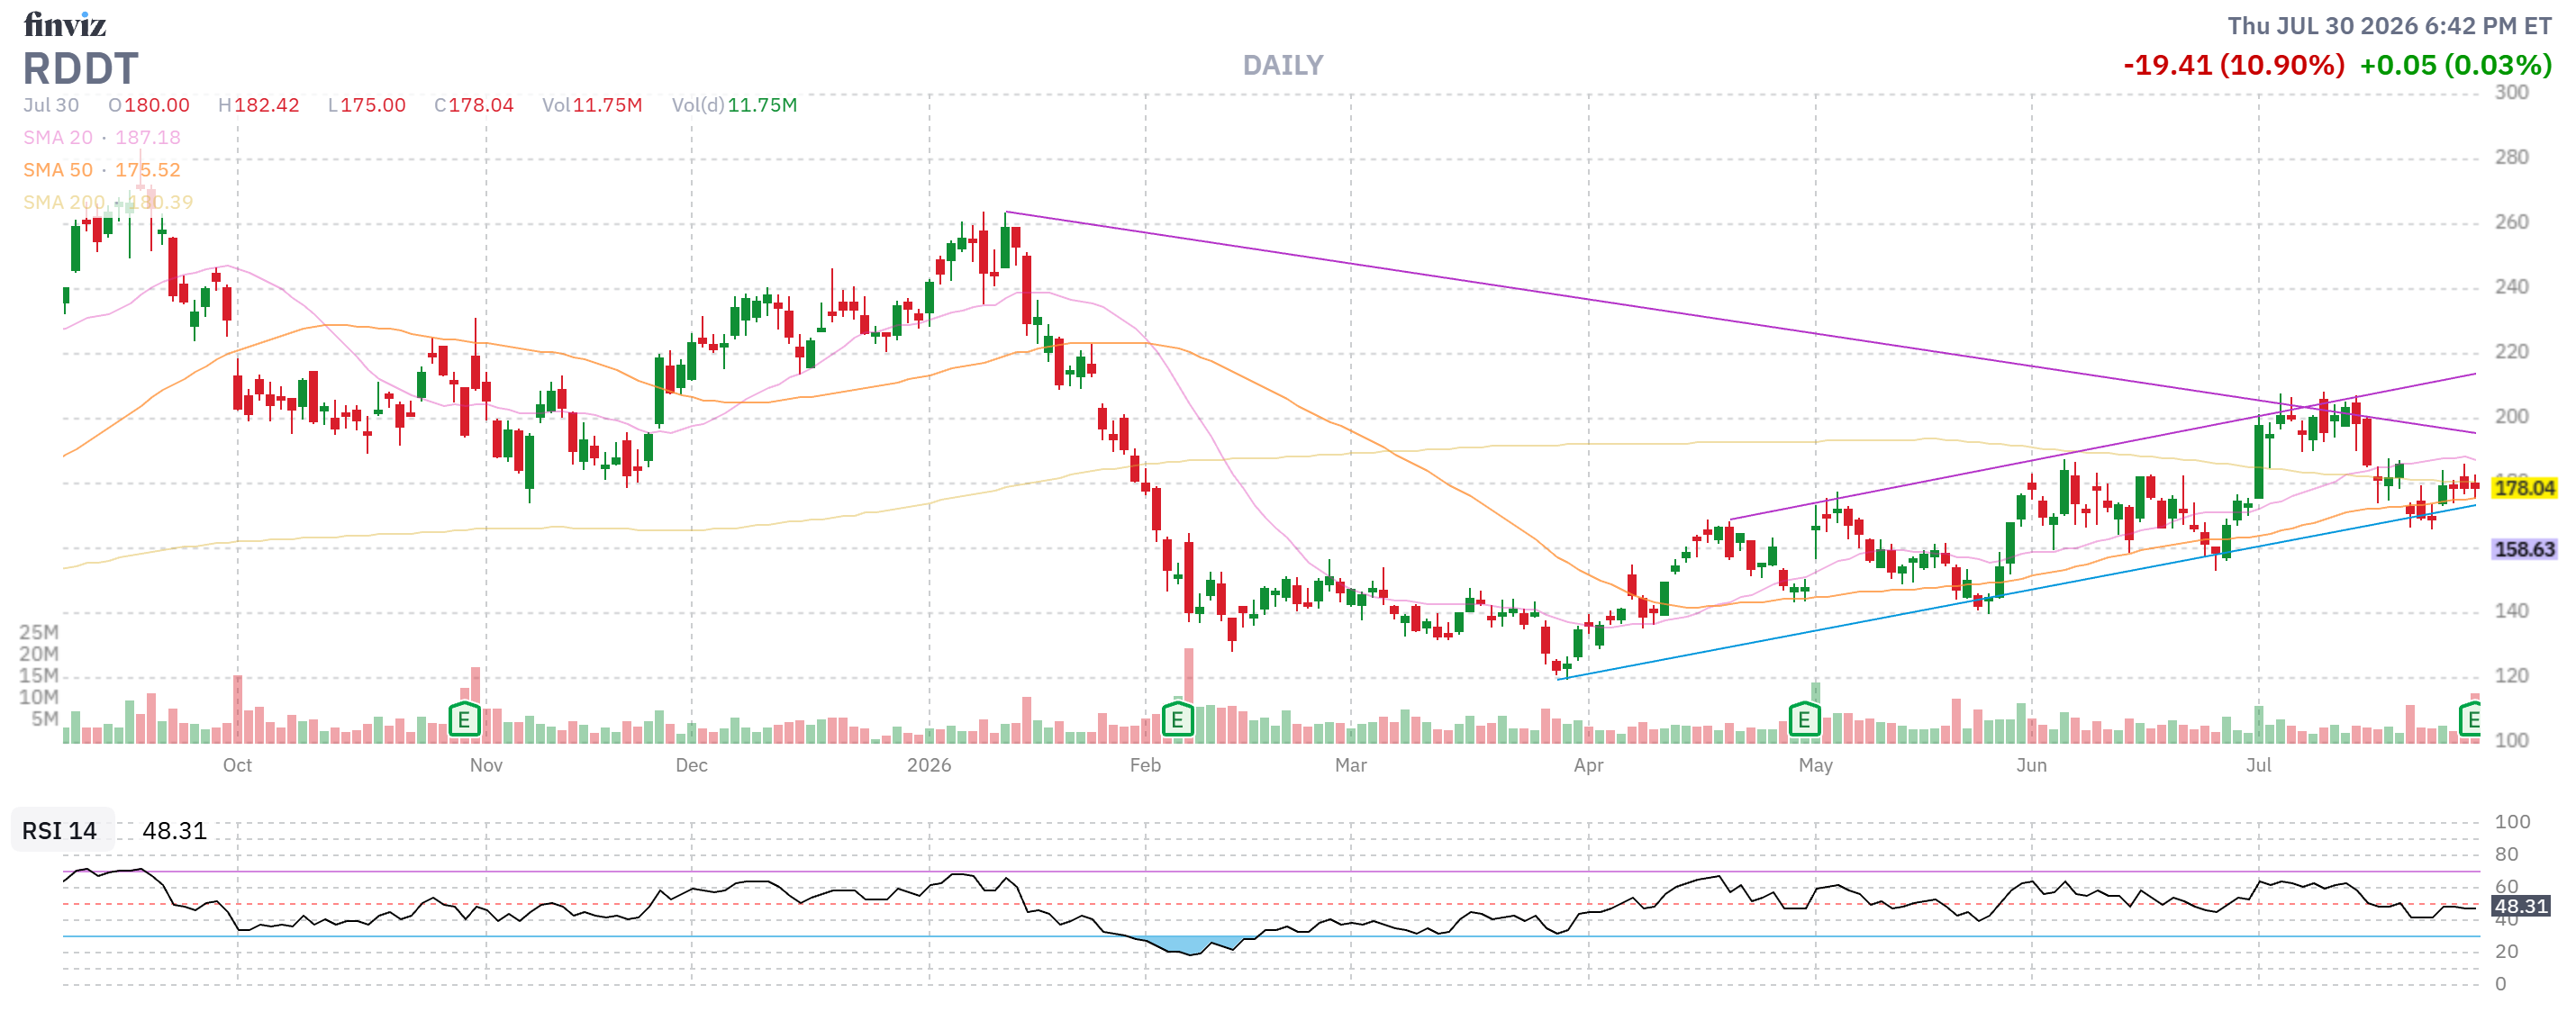Click the 10M label on the volume scale
The width and height of the screenshot is (2576, 1012).
click(x=39, y=697)
